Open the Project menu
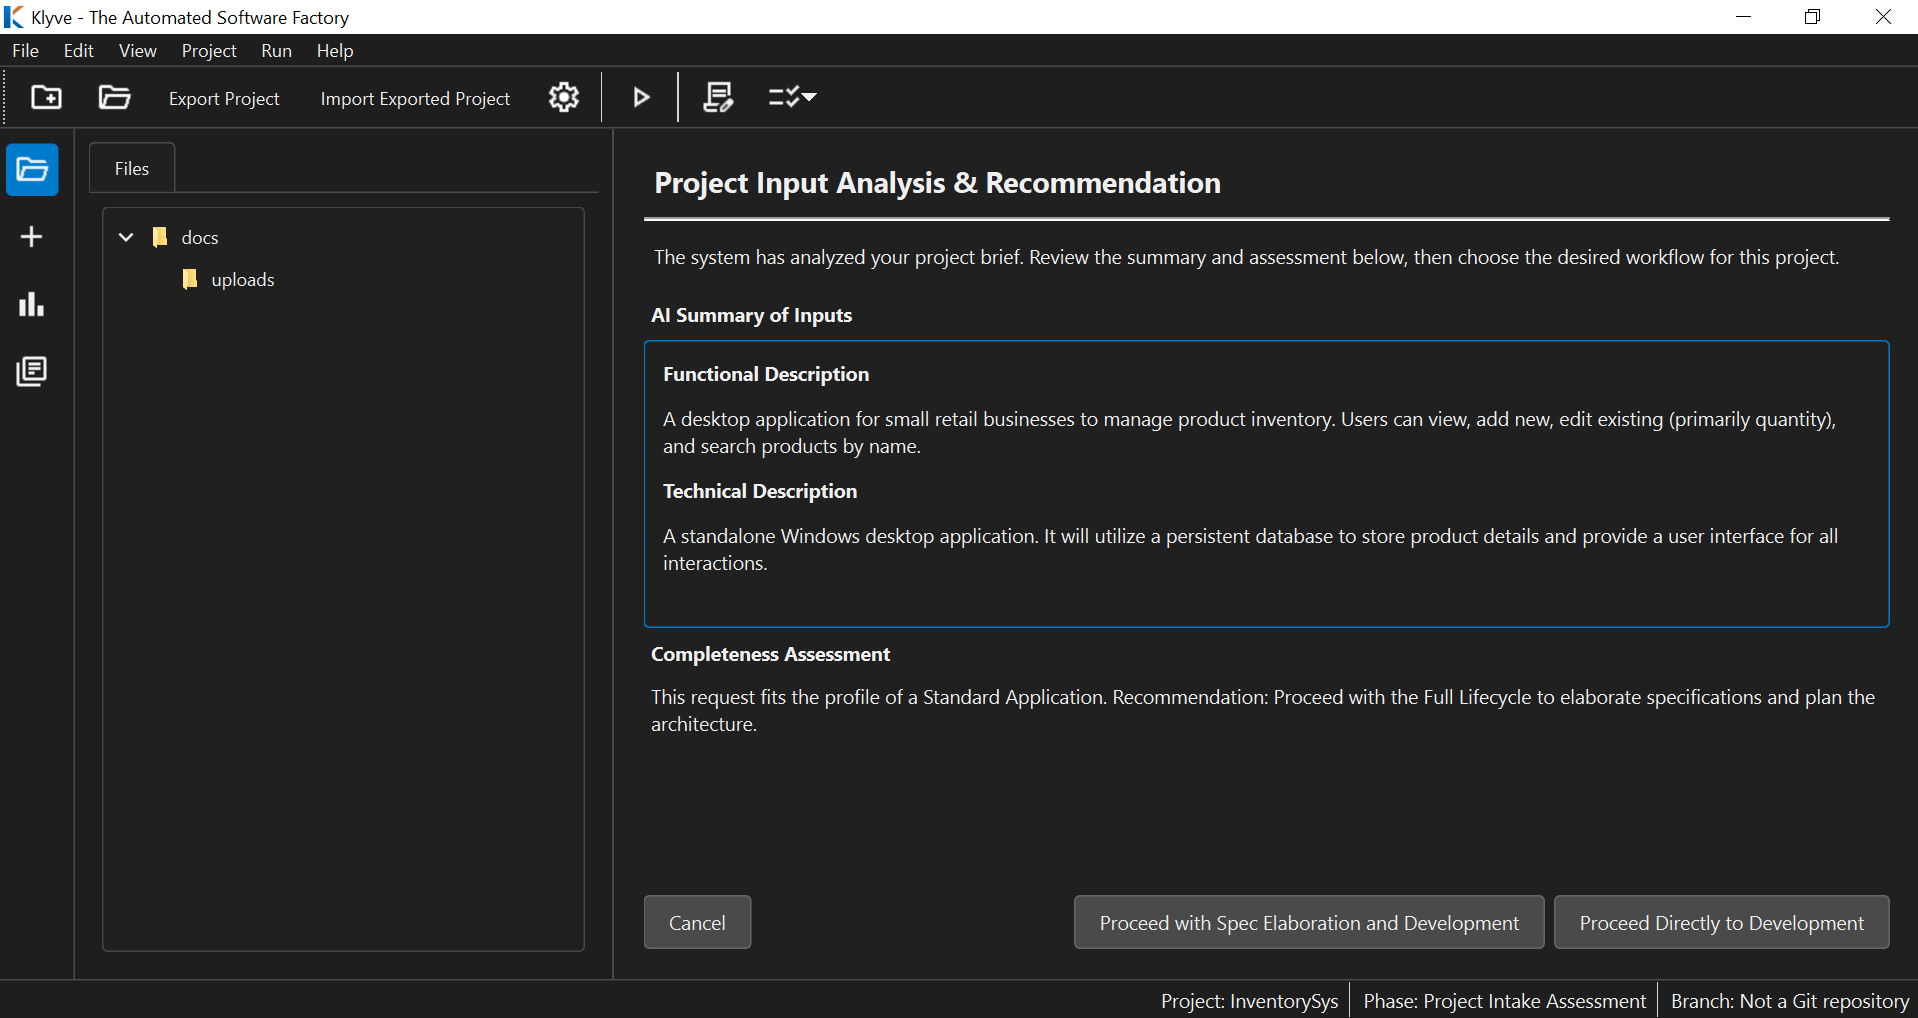The image size is (1918, 1018). pyautogui.click(x=209, y=51)
